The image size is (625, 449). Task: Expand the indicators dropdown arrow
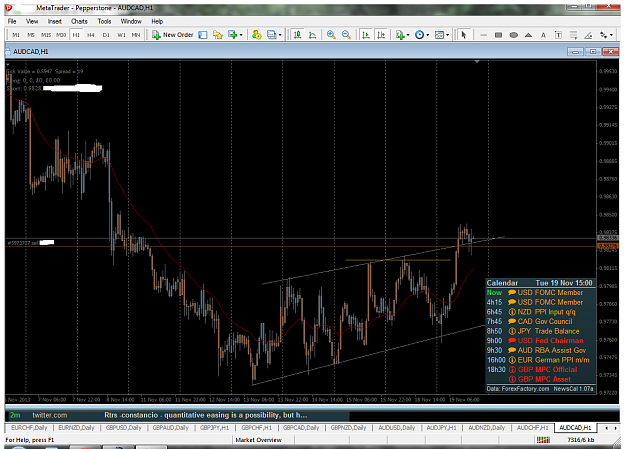(408, 35)
